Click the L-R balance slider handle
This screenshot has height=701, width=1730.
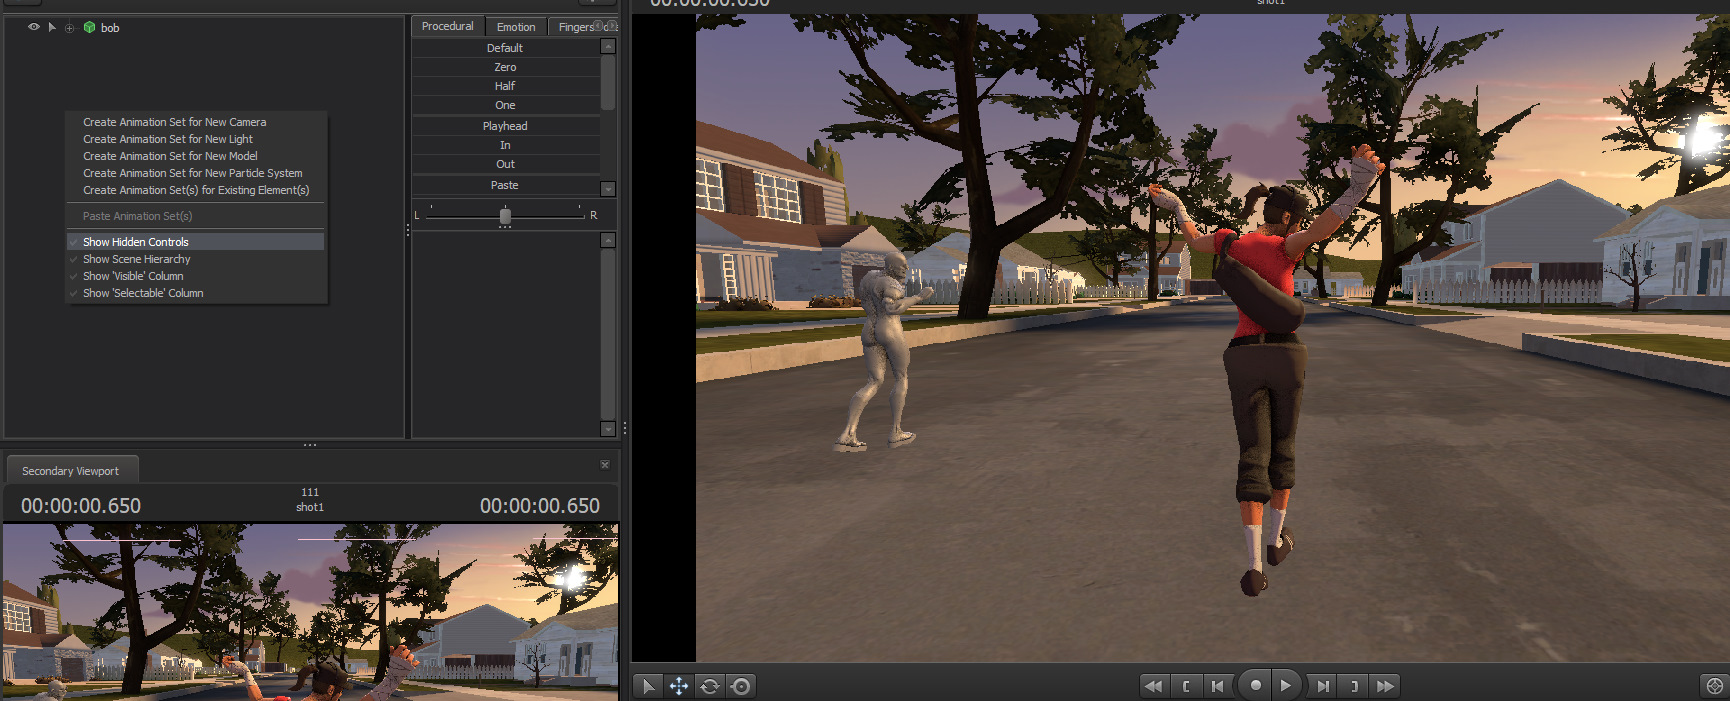click(x=505, y=216)
